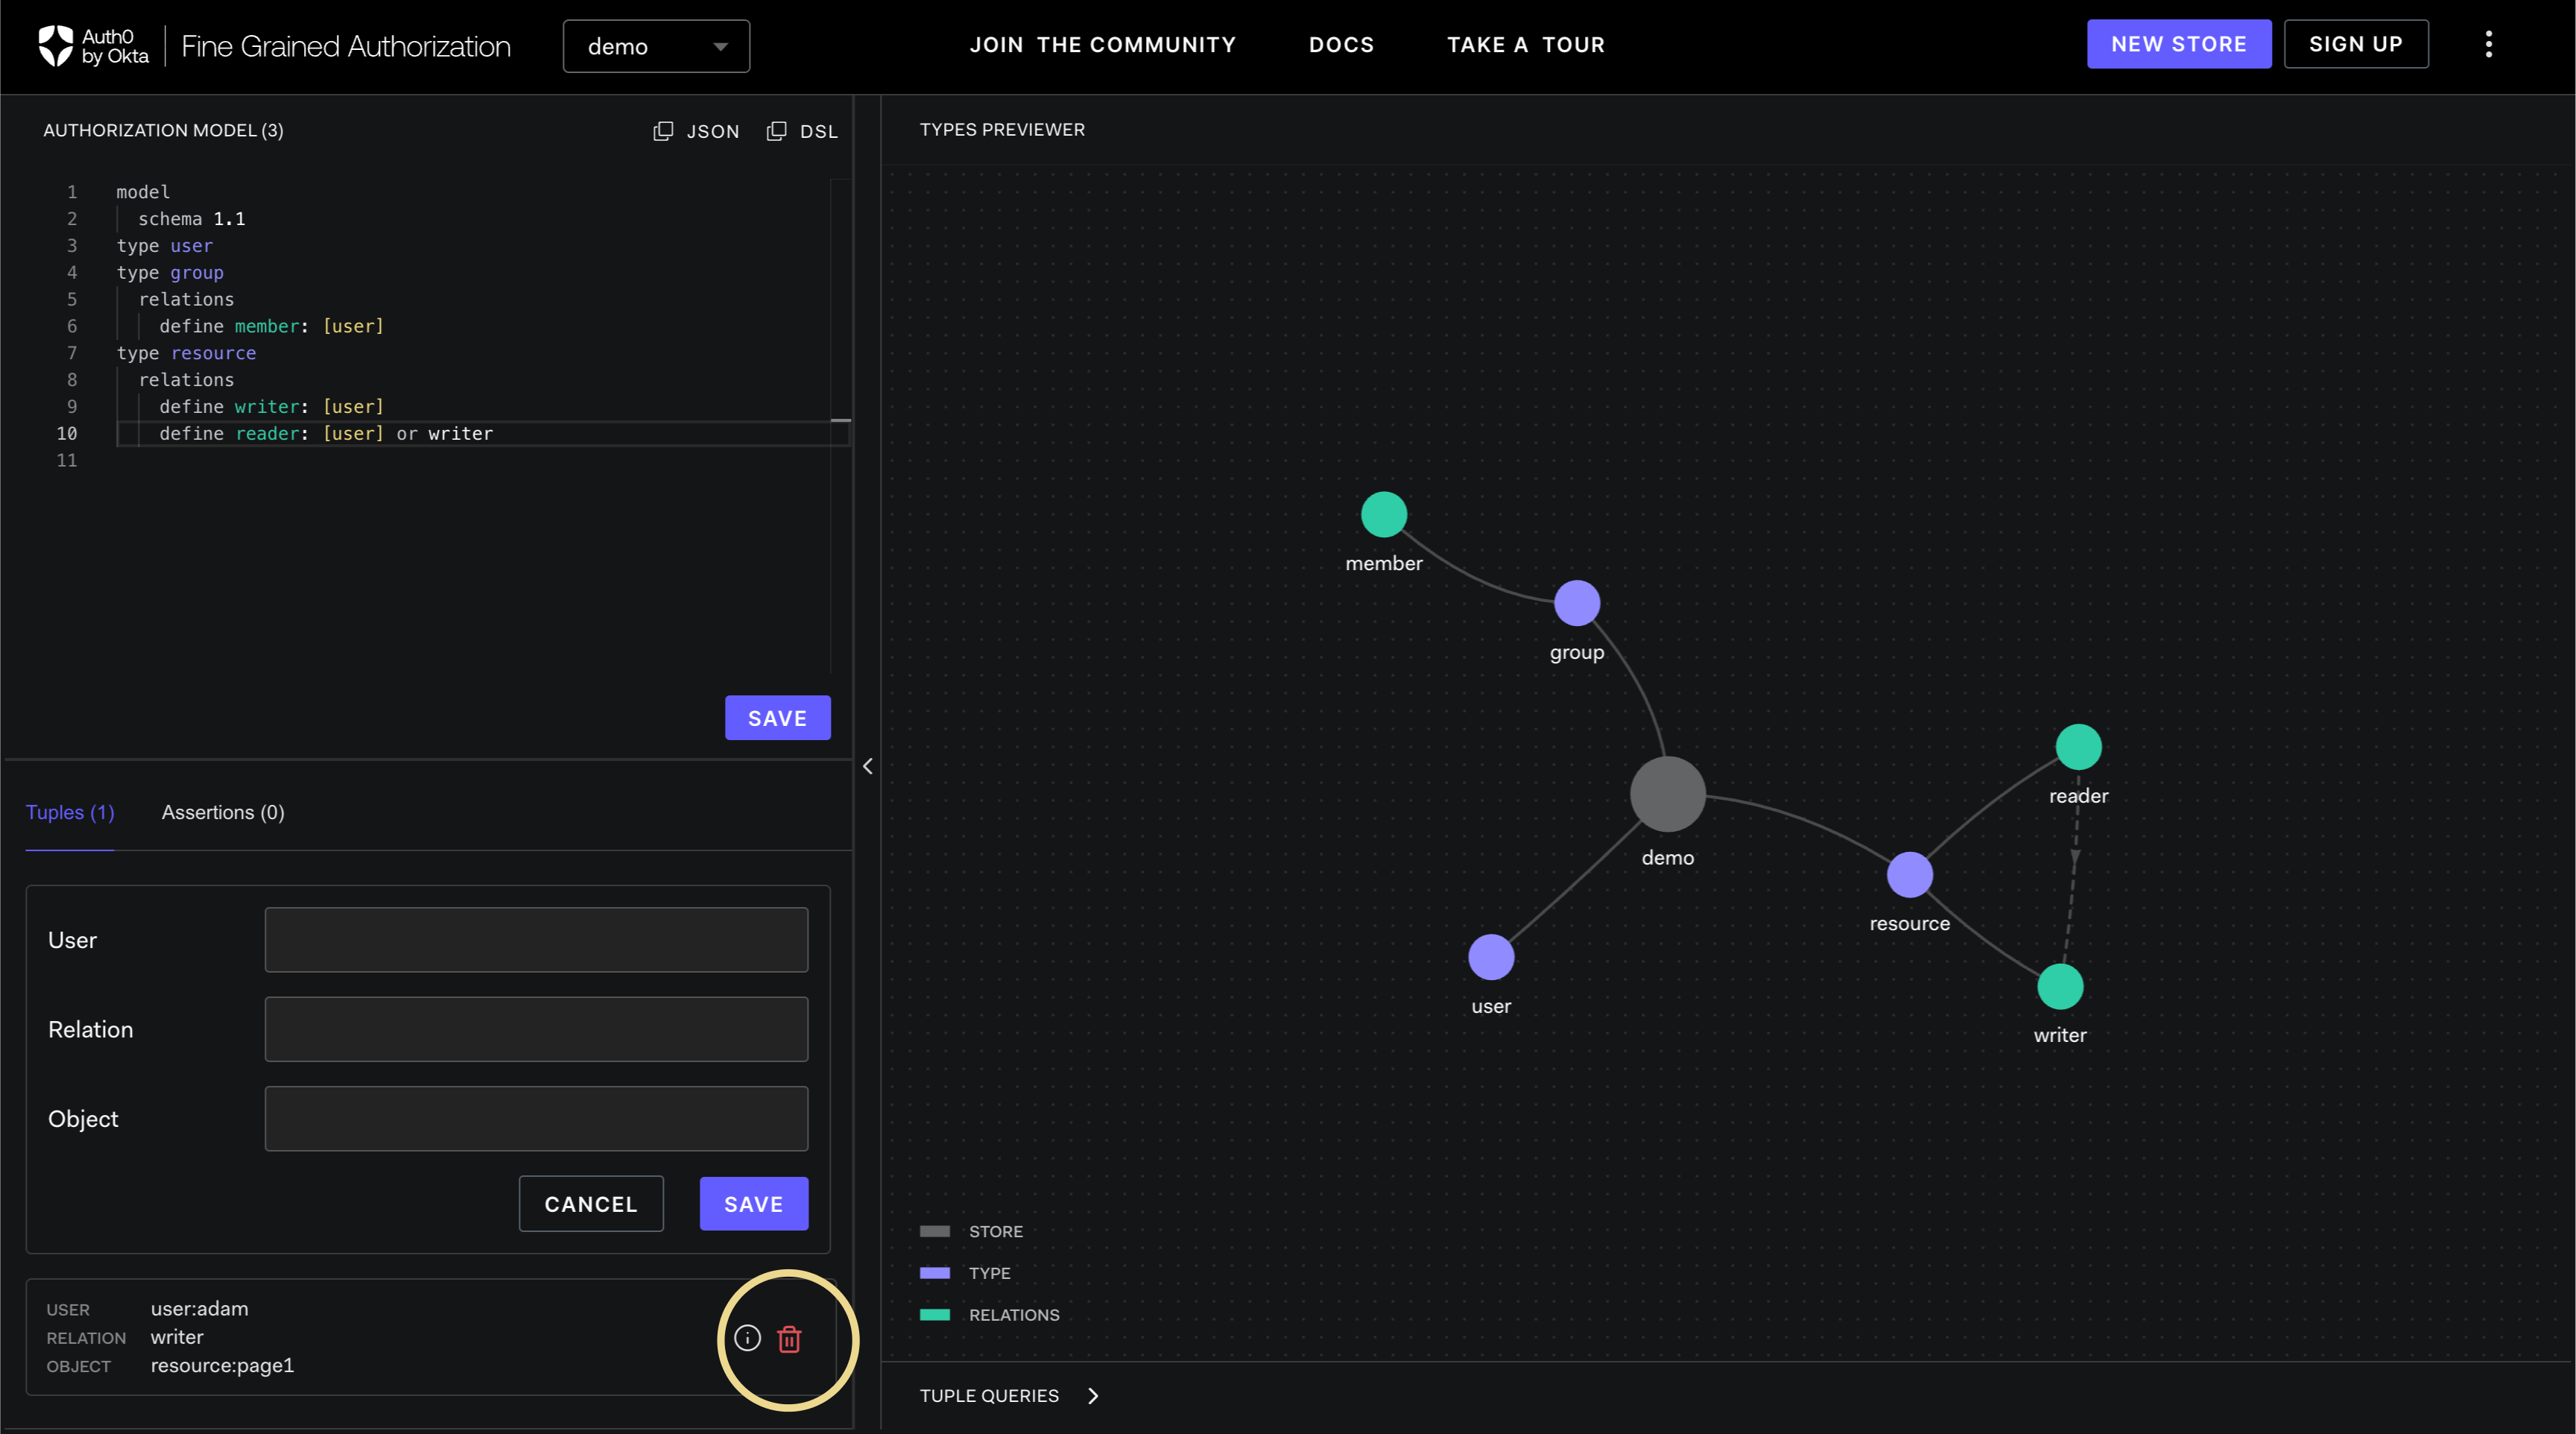Select the user type node
The width and height of the screenshot is (2576, 1434).
(1490, 957)
